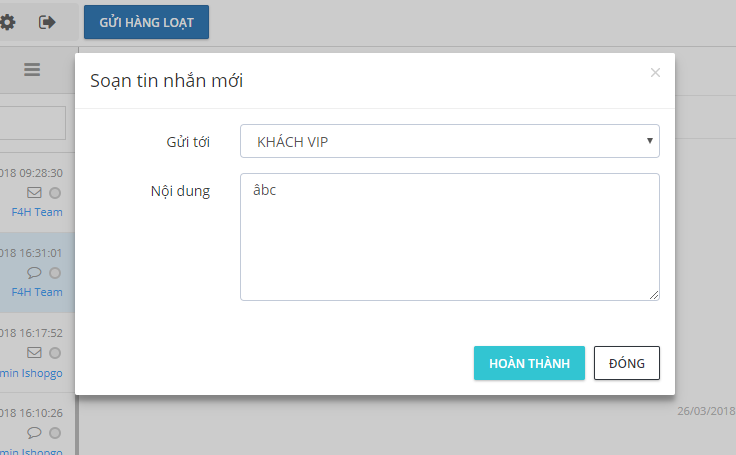Click chat bubble icon on 16:31:01 message

pos(34,272)
